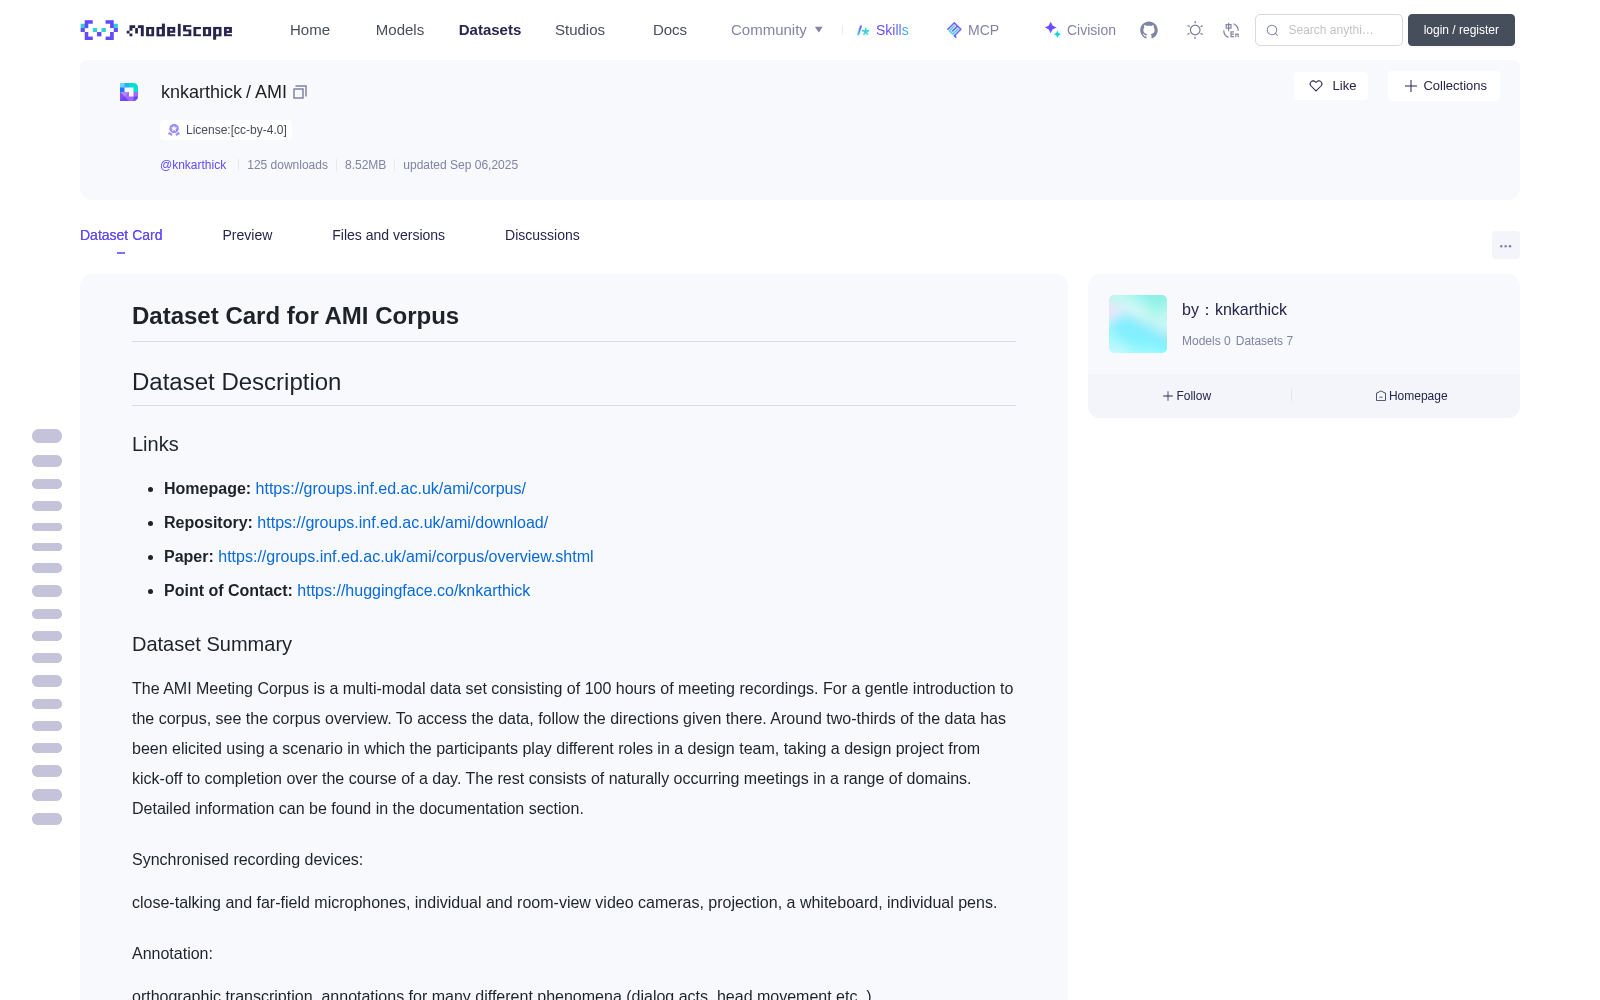Open the AMI corpus Homepage URL

(390, 488)
